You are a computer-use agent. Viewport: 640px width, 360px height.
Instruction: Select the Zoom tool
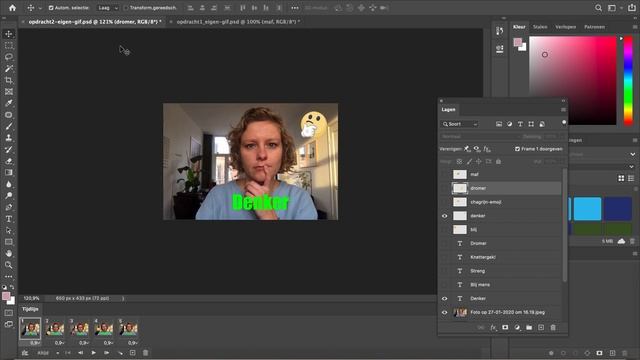point(9,264)
